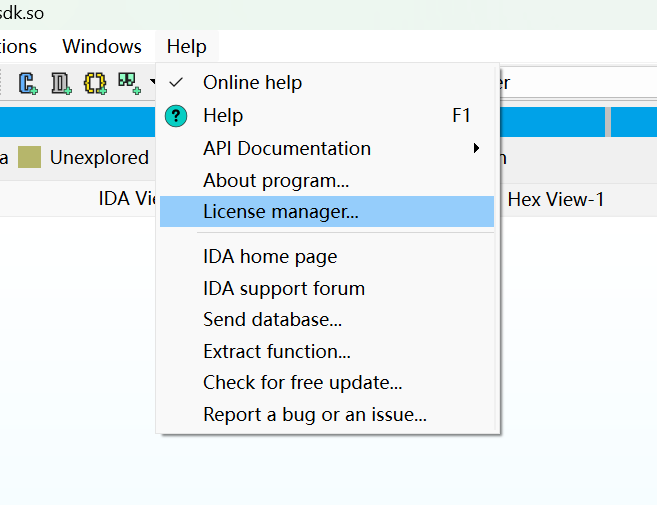Open the Windows menu in menu bar
Screen dimensions: 657x505
point(102,46)
